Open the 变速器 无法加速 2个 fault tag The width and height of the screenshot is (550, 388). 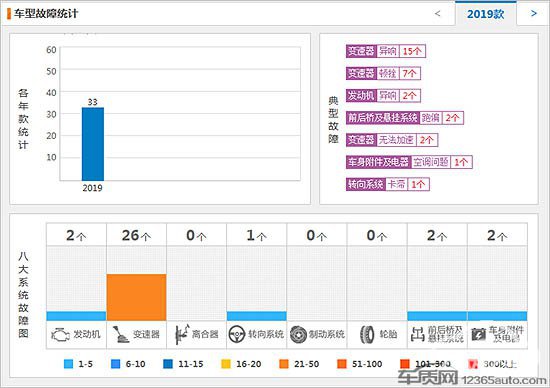click(392, 140)
